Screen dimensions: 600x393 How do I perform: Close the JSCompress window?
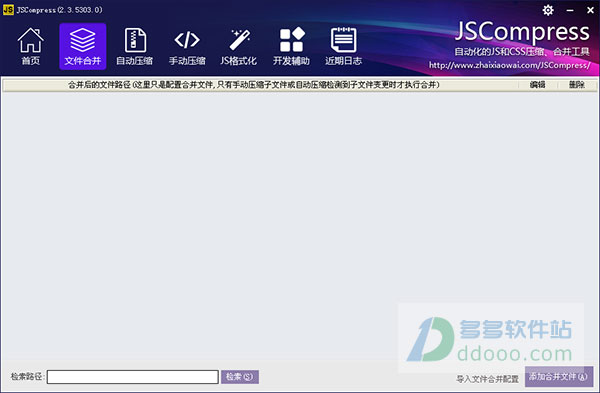tap(590, 10)
